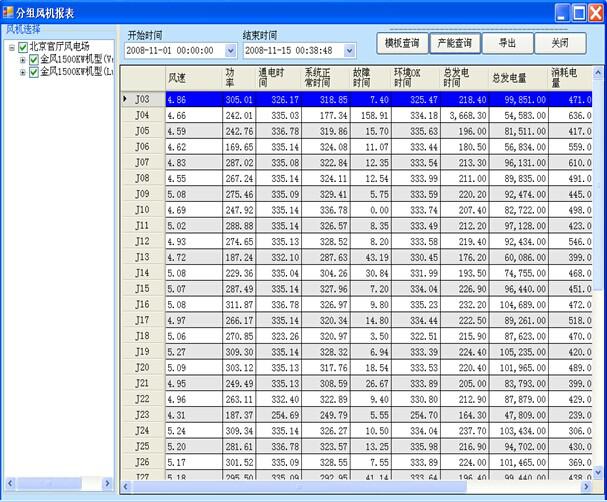Click the 总发电时间 column header

click(465, 78)
